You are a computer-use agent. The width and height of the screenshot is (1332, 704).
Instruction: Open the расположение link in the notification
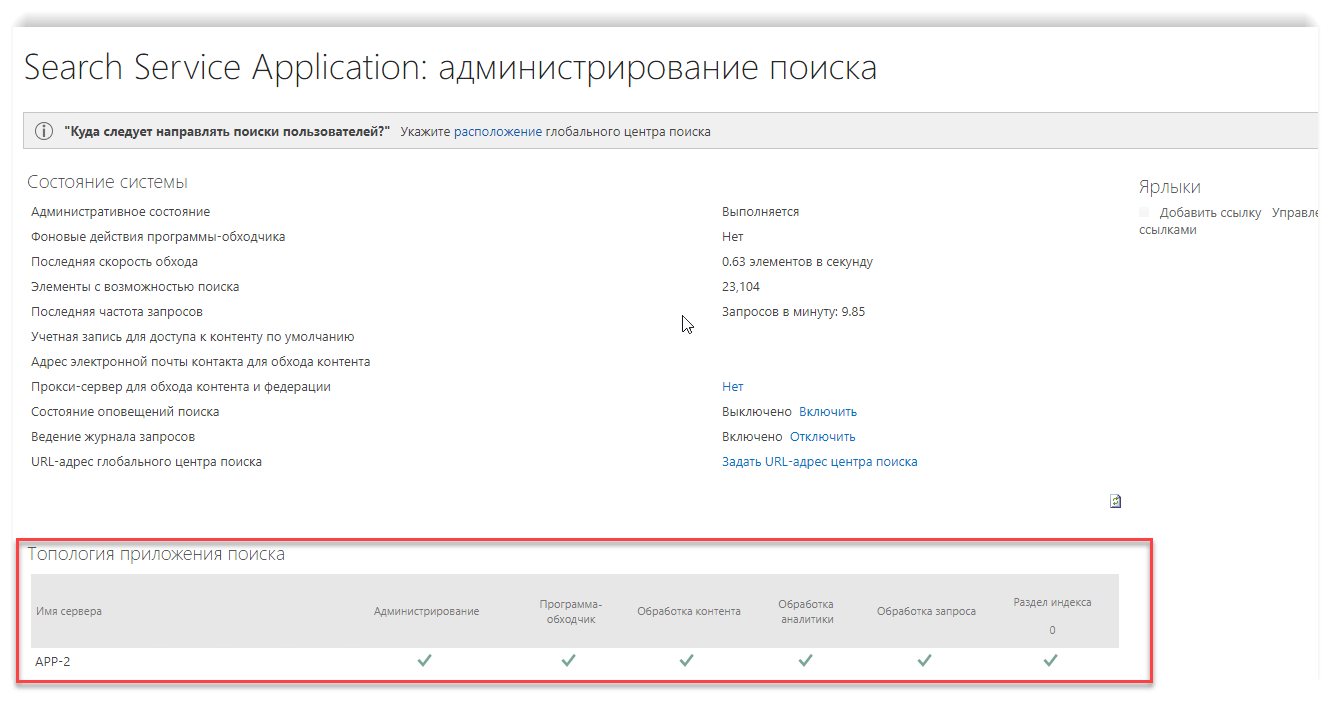(498, 132)
